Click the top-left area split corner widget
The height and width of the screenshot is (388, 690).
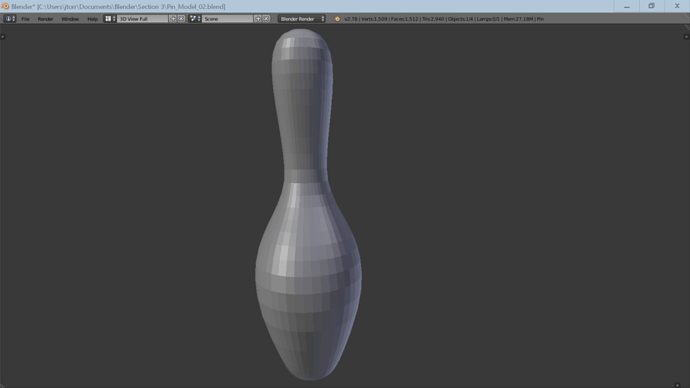[3, 37]
